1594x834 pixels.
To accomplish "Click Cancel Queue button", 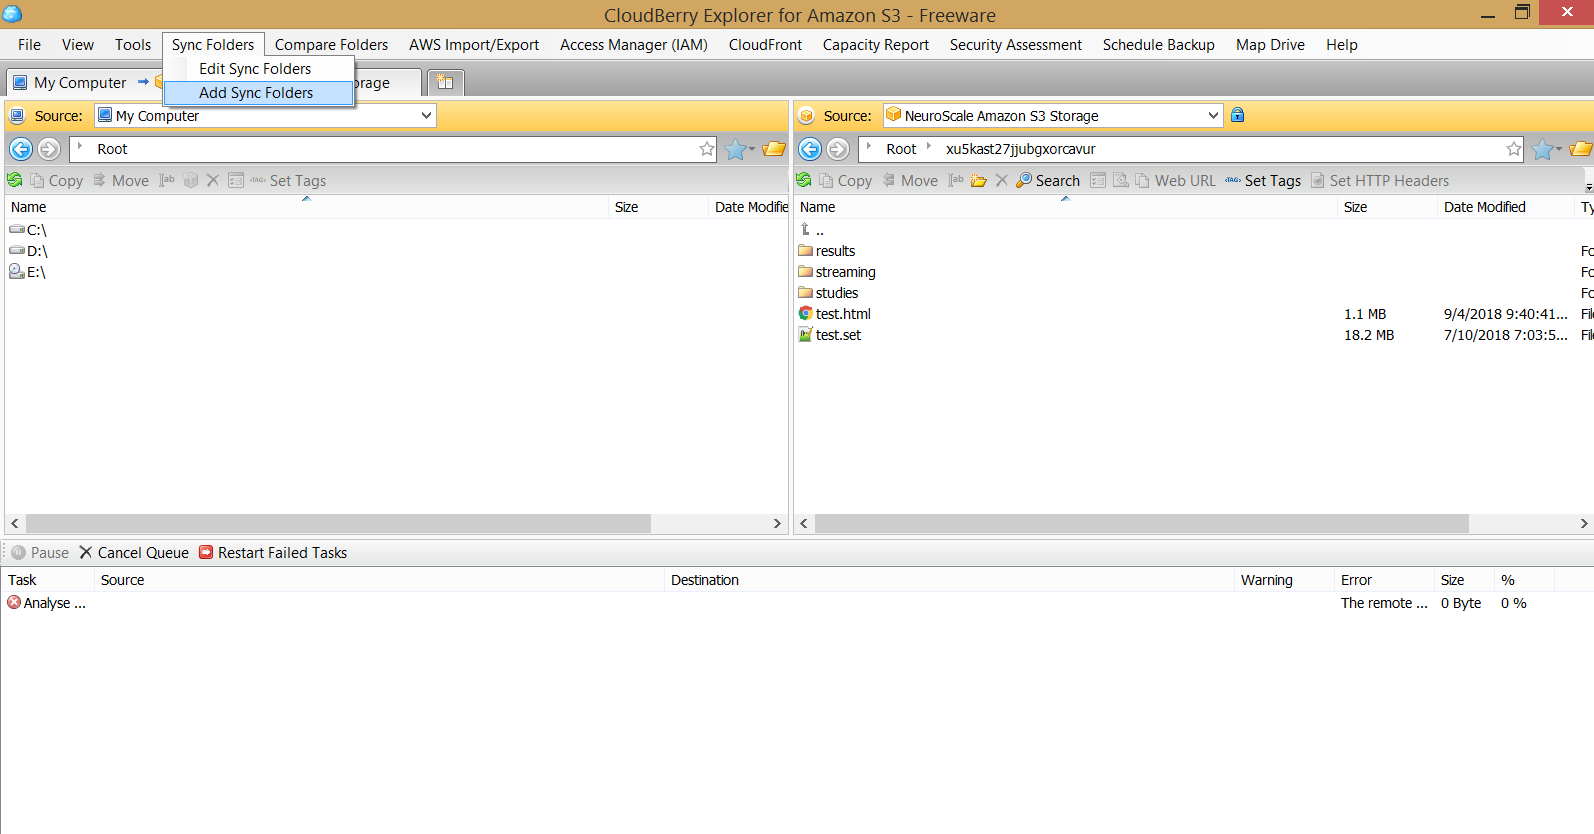I will point(134,553).
